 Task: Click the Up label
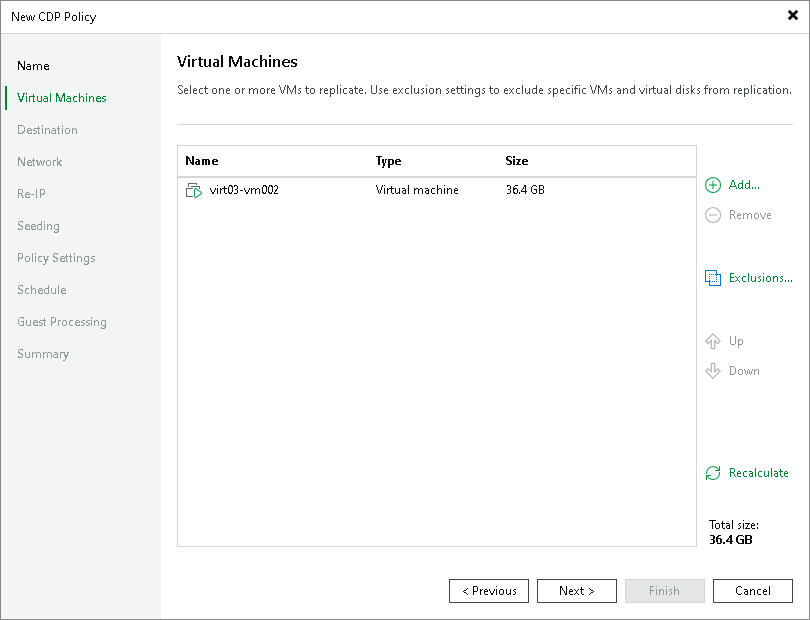point(736,341)
